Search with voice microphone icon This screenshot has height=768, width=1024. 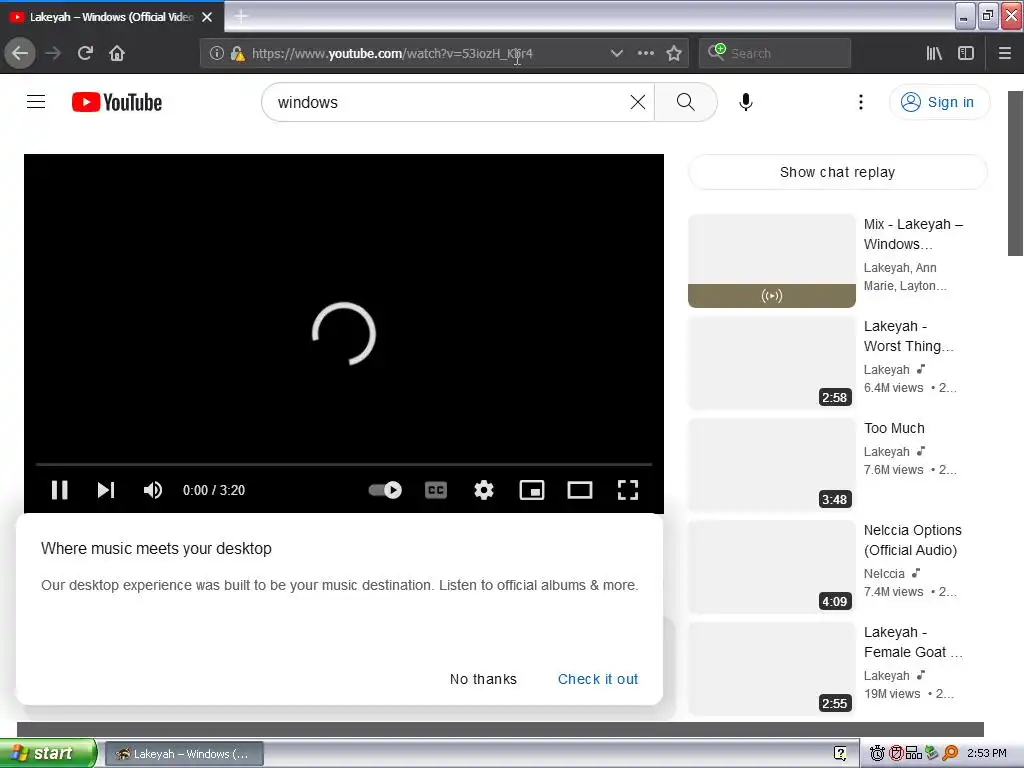coord(746,102)
